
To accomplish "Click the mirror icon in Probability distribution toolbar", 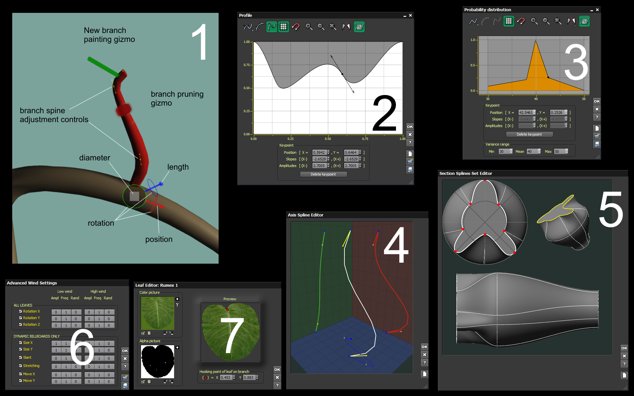I will 571,21.
